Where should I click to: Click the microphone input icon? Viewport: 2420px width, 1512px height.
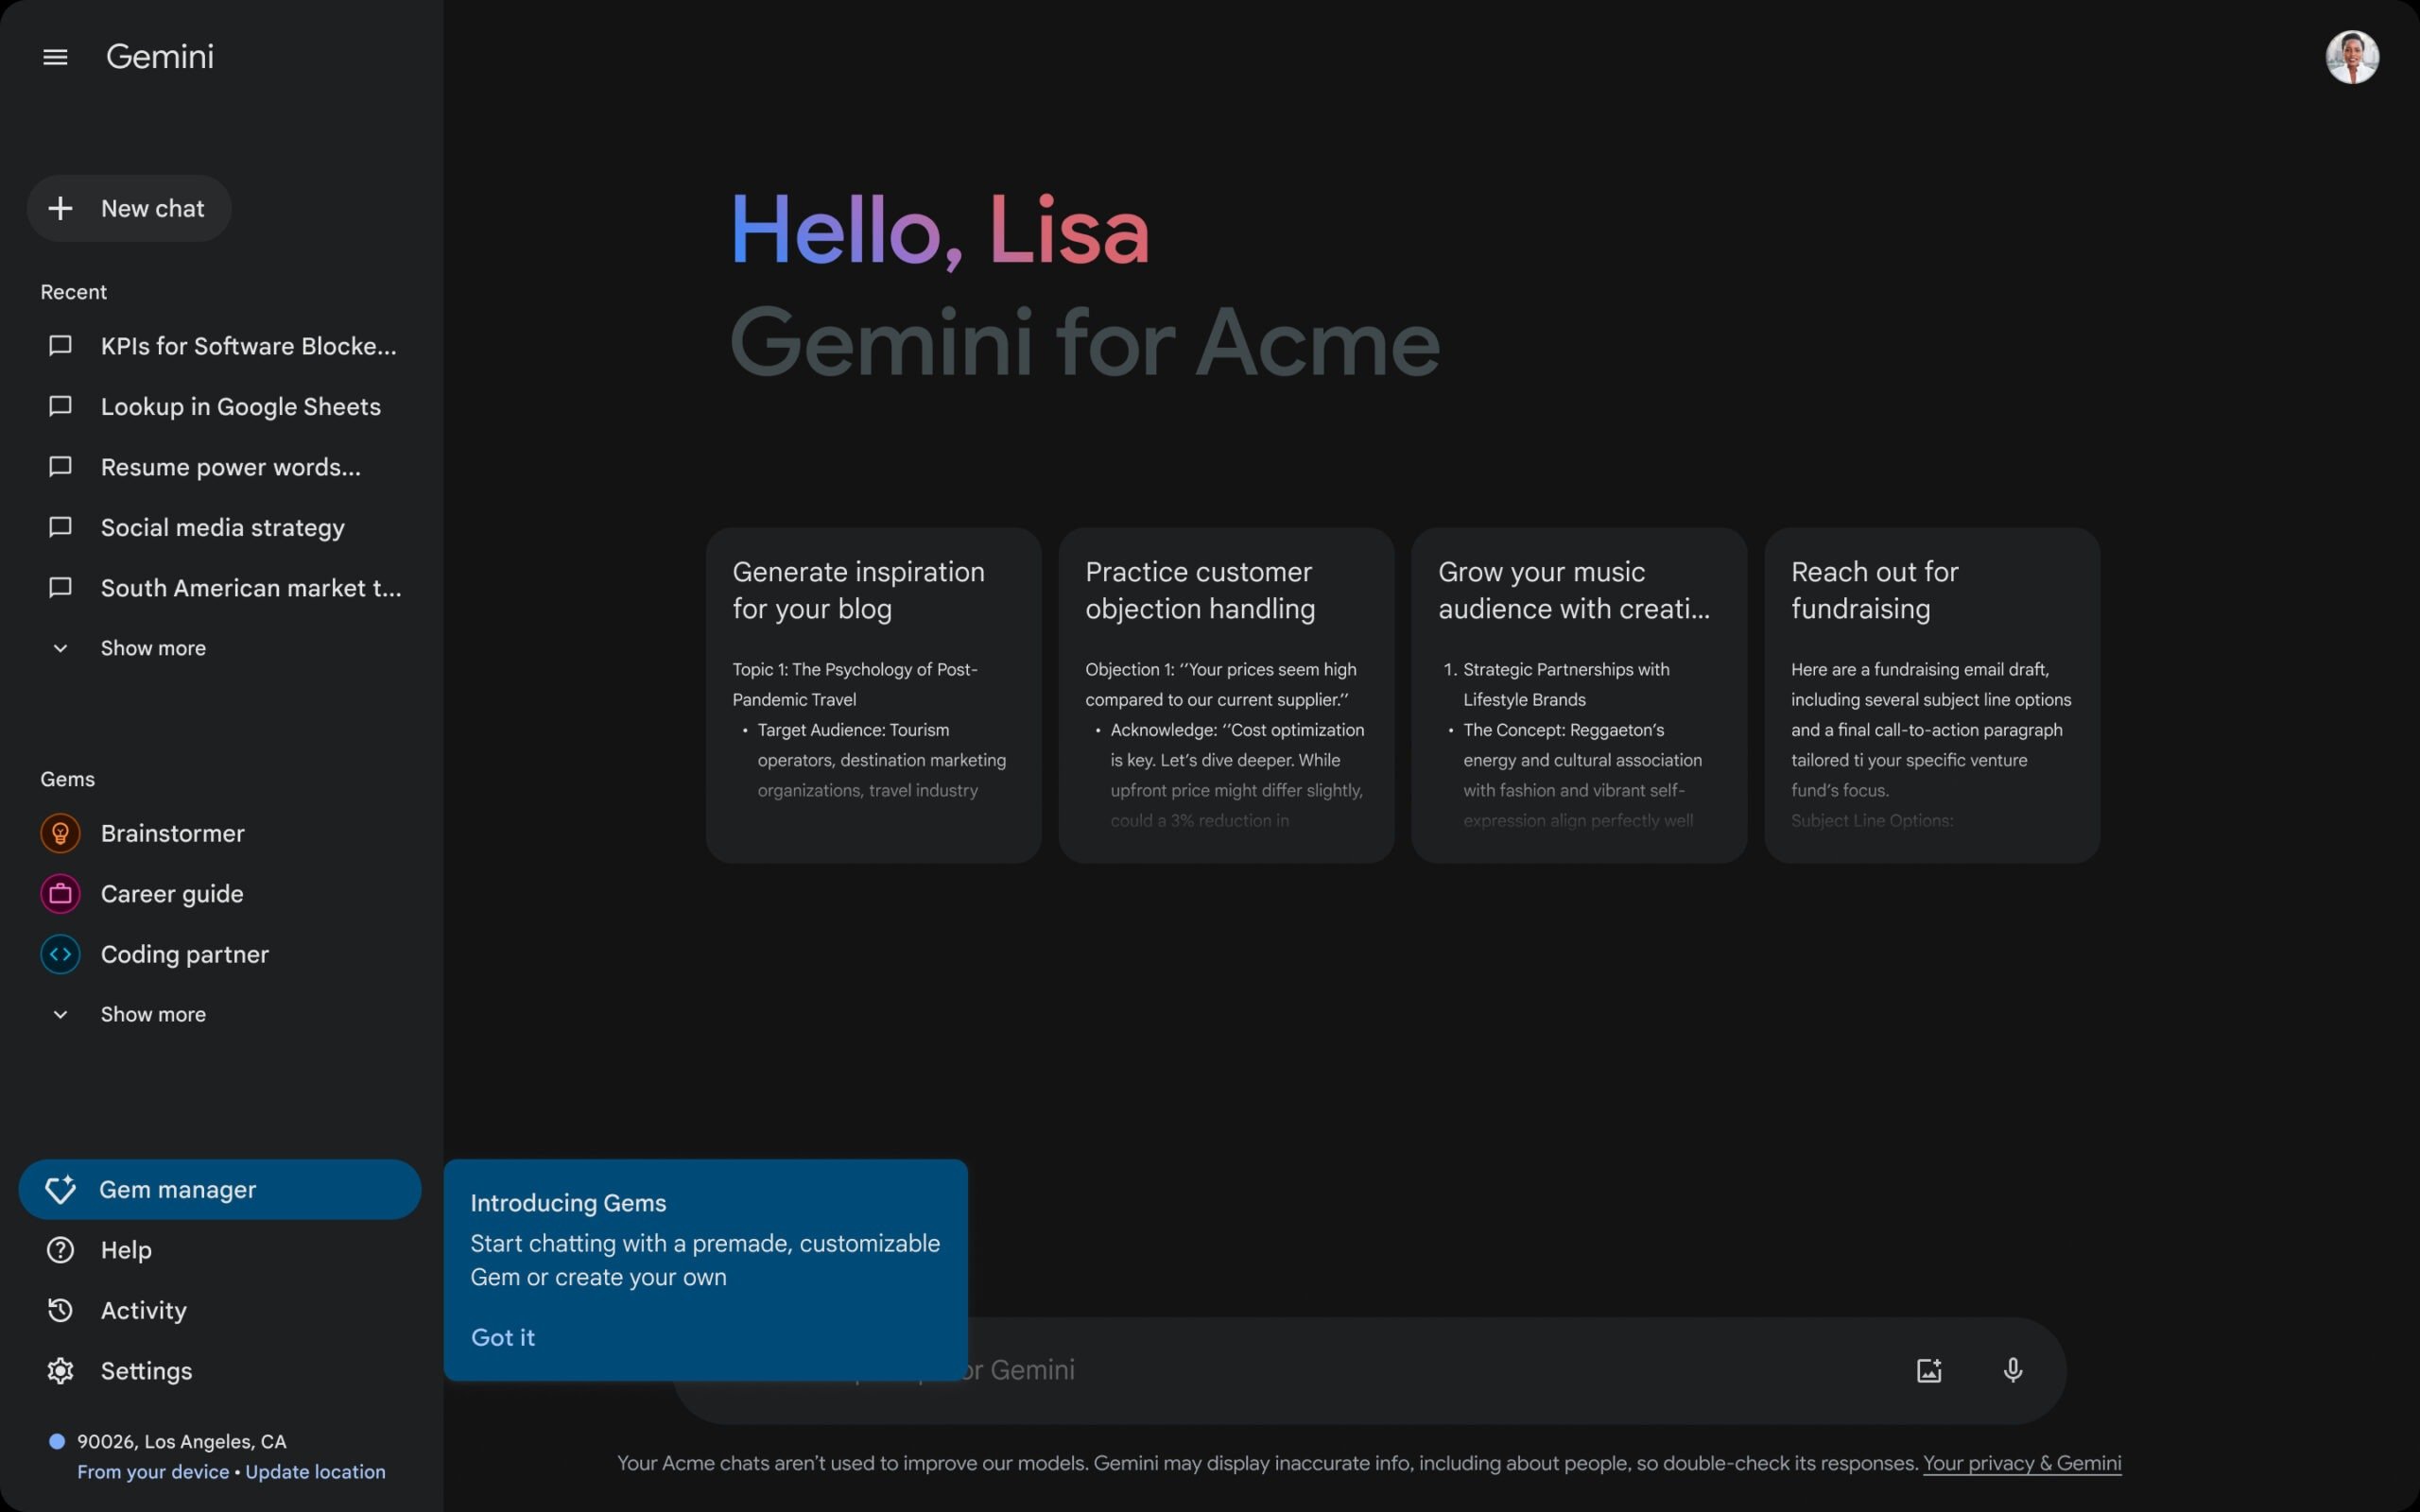(x=2014, y=1367)
